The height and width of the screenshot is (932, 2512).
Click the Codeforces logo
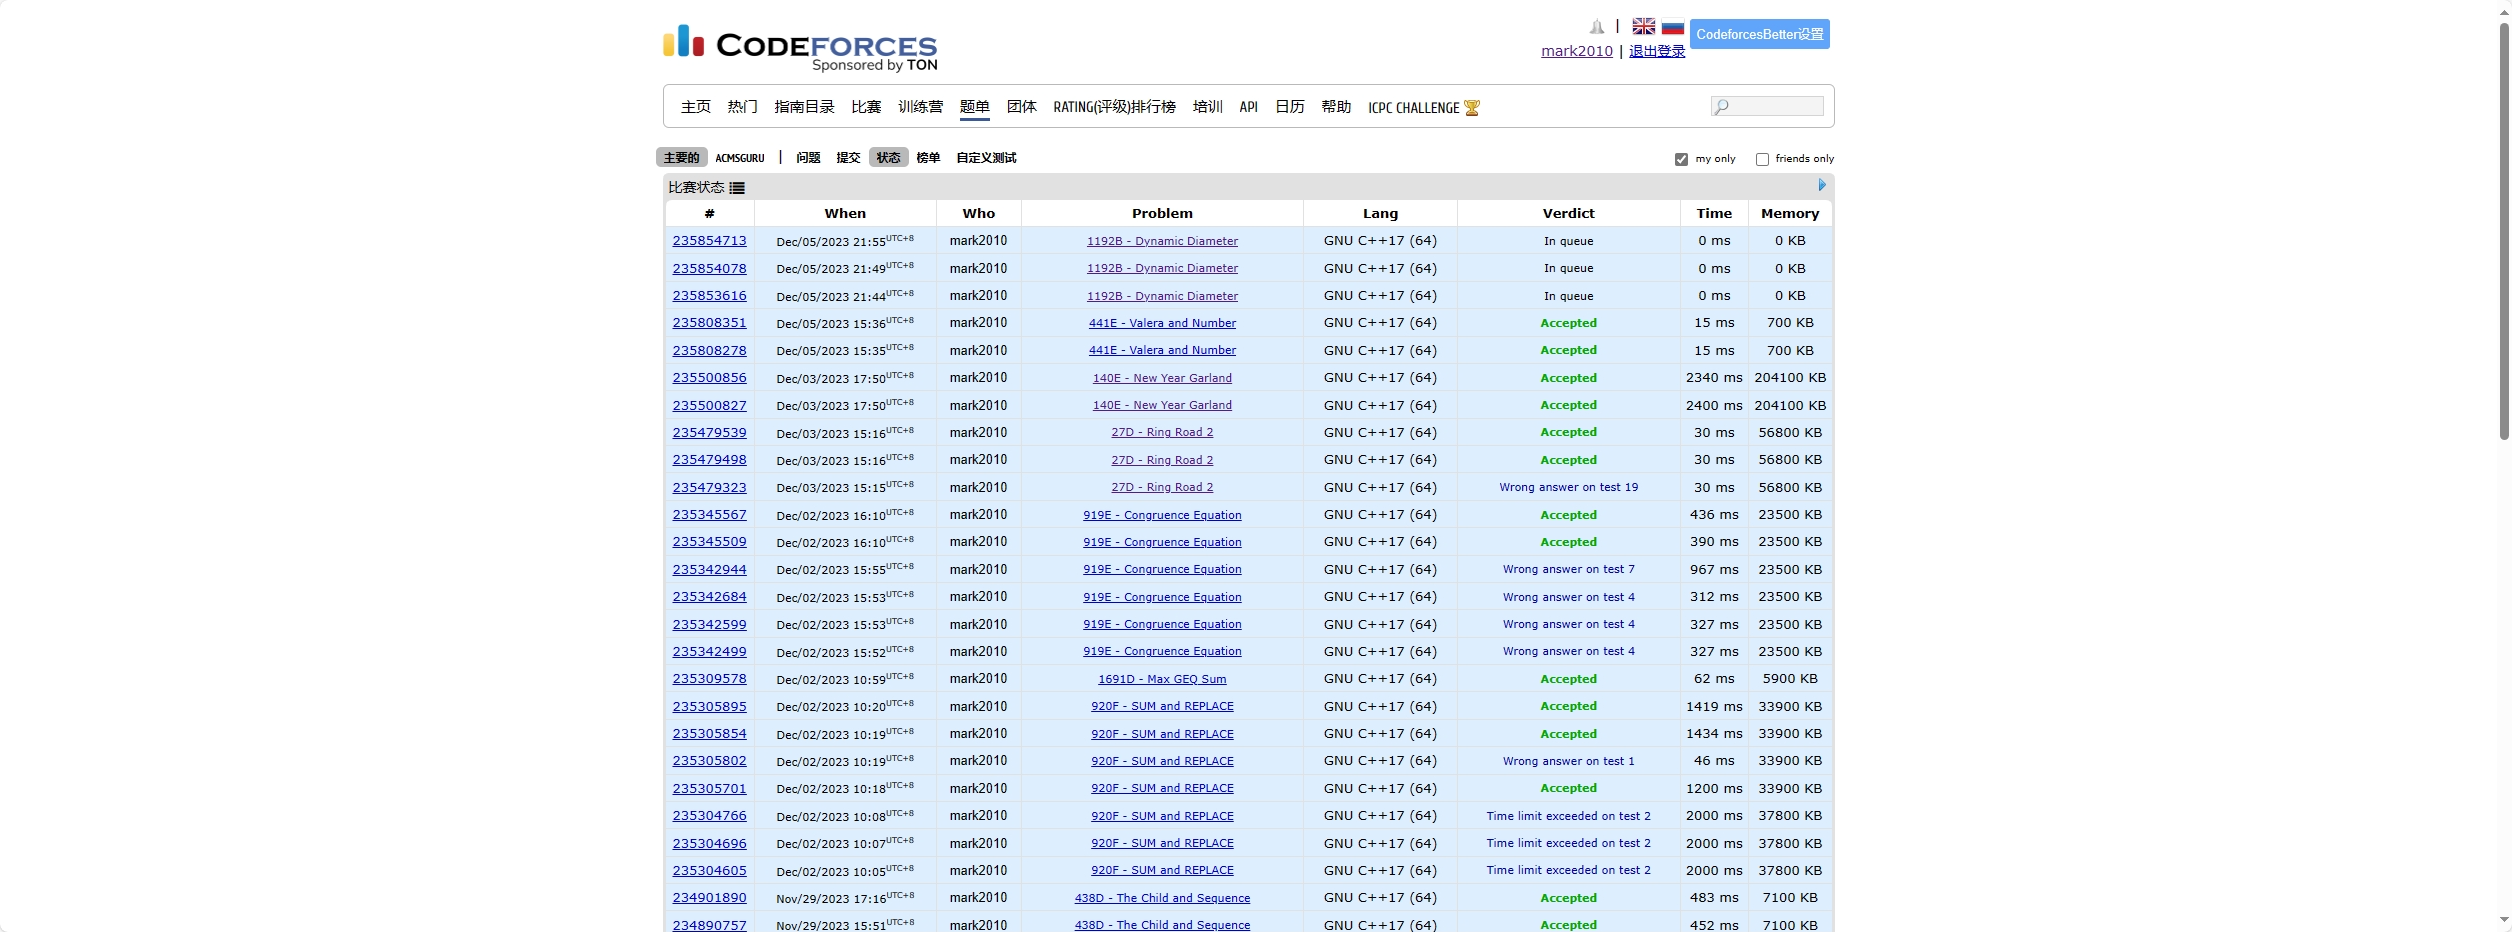[800, 47]
